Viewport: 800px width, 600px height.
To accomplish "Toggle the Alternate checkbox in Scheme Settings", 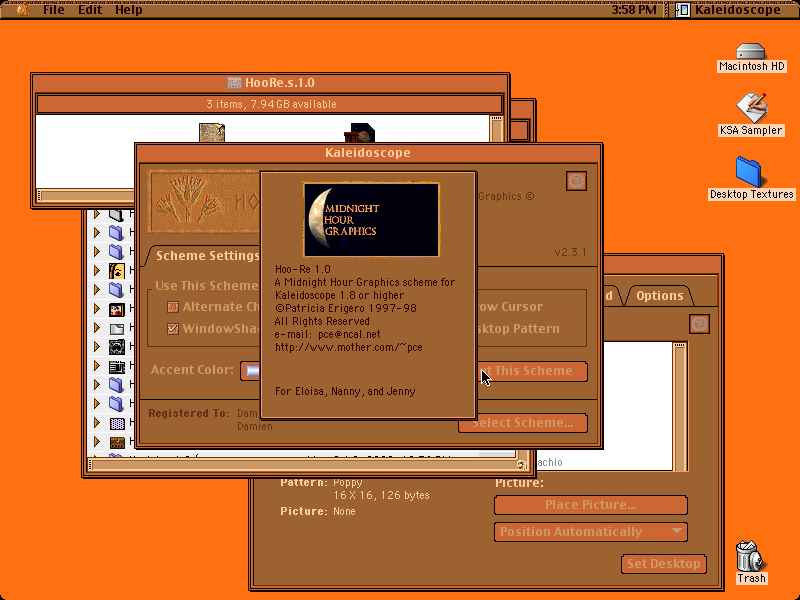I will [x=173, y=307].
